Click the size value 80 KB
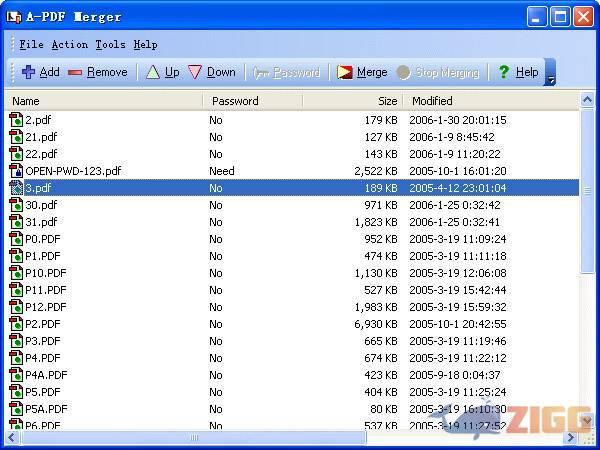 [384, 409]
